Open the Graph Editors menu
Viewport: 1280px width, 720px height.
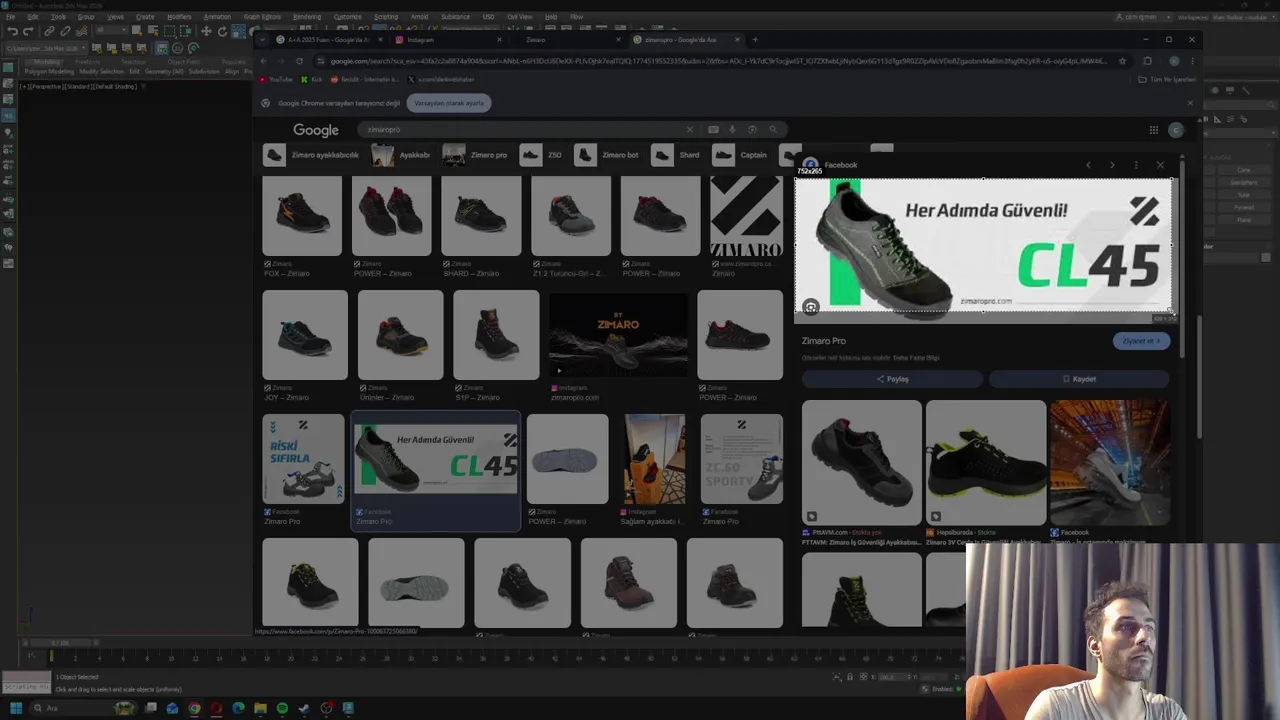pos(262,17)
